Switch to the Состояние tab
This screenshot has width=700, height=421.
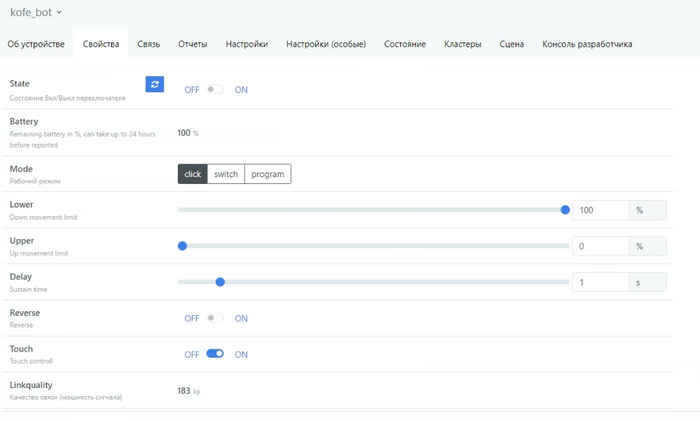click(x=405, y=44)
